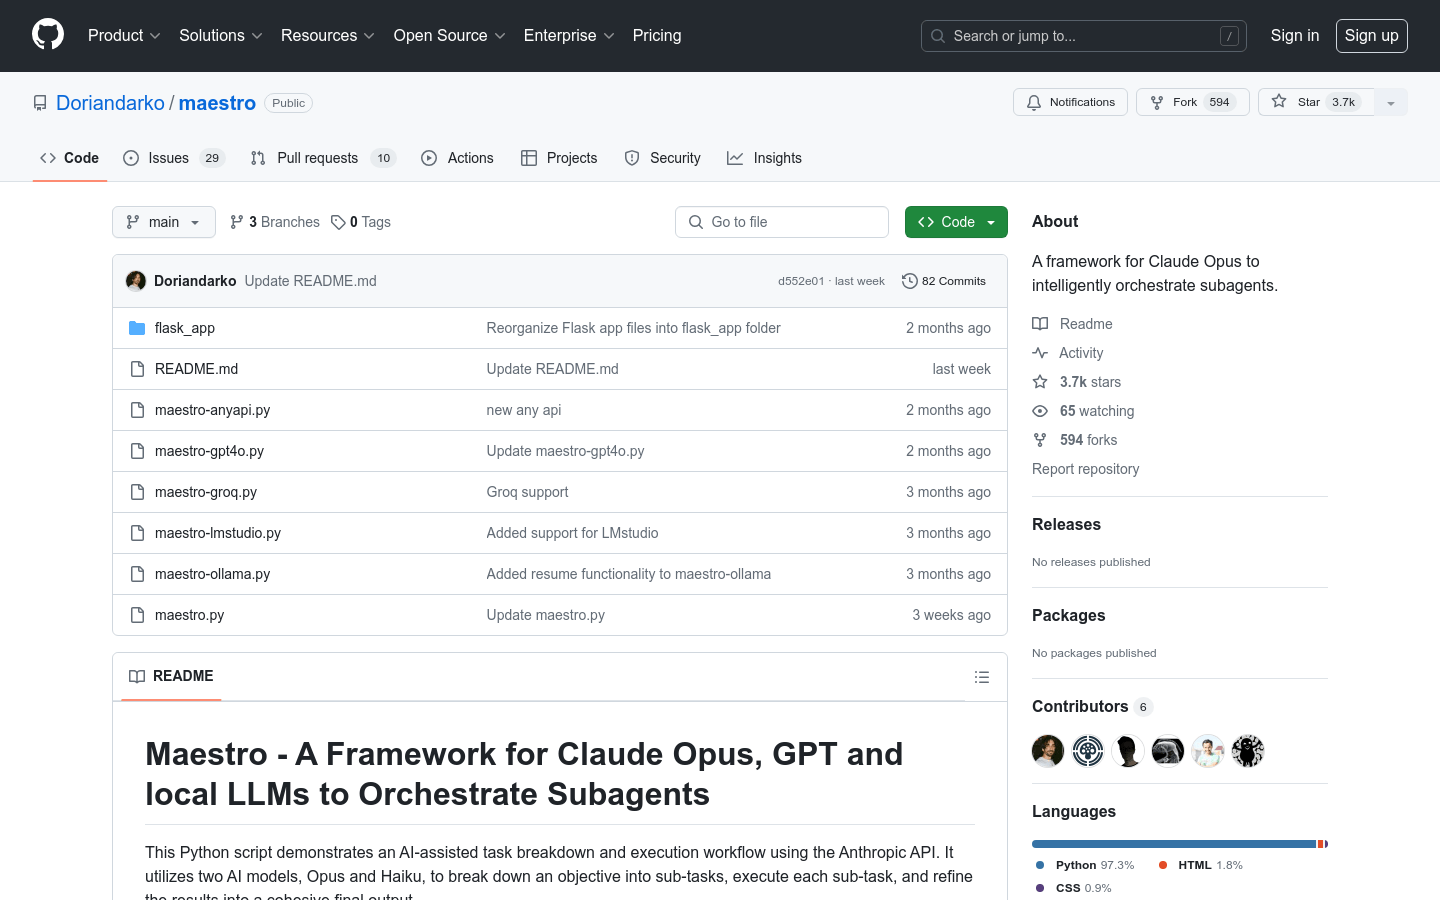Viewport: 1440px width, 900px height.
Task: Click the maestro-ollama.py file icon
Action: coord(137,574)
